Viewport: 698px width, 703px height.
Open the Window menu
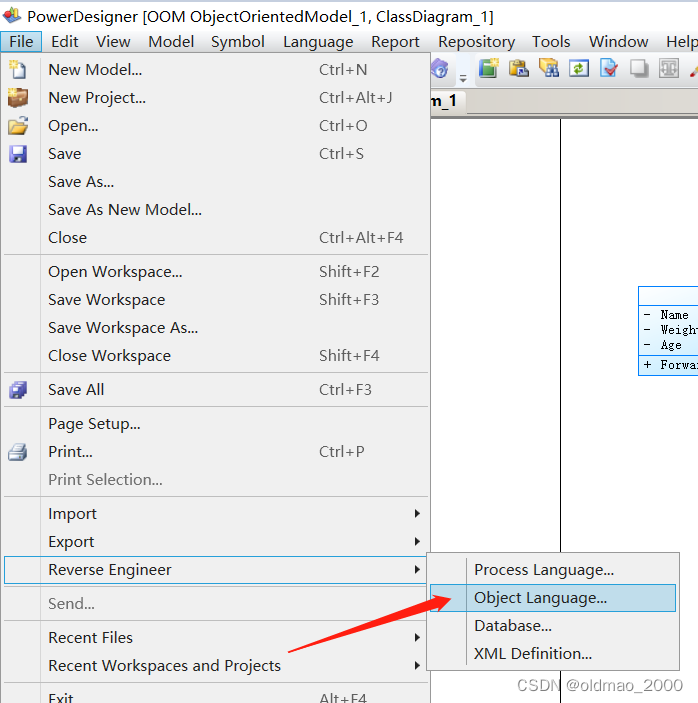tap(618, 42)
